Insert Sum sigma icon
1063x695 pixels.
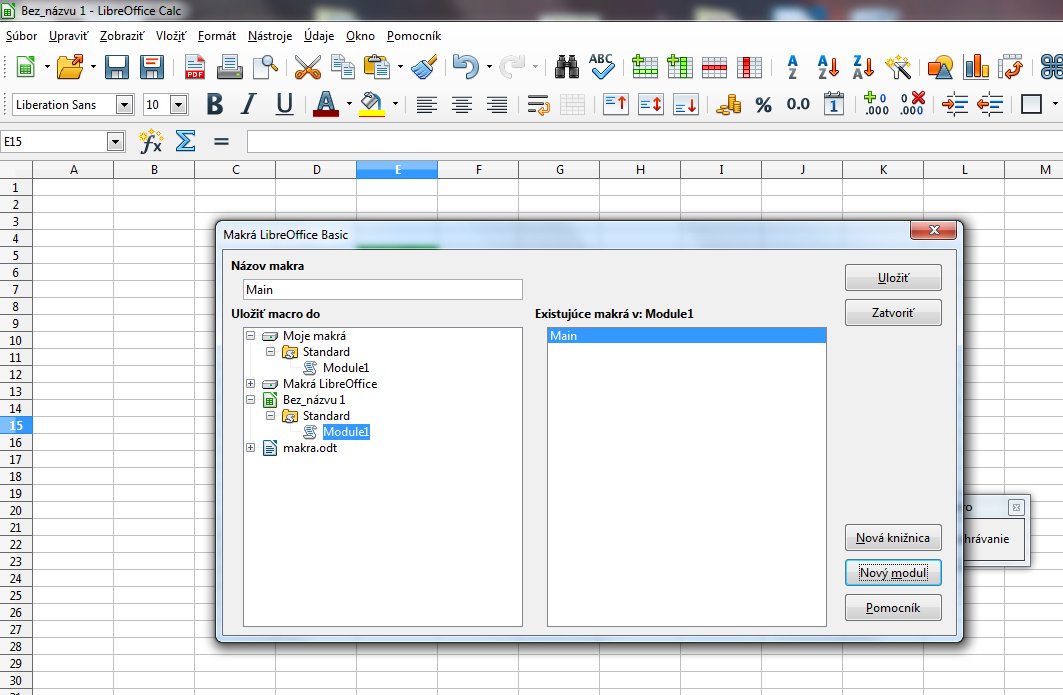click(x=186, y=141)
